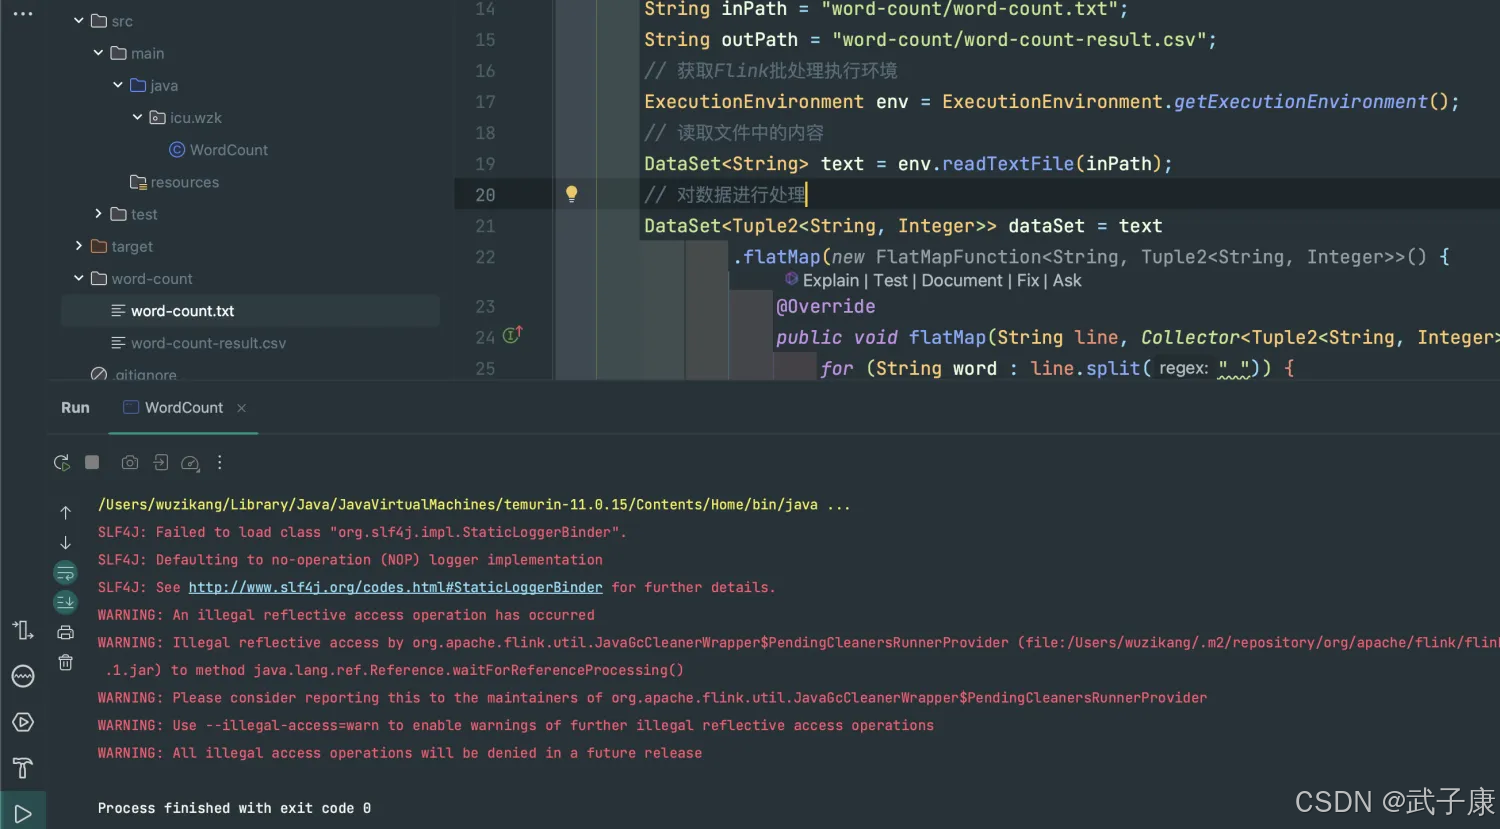Open the structure tool window icon

[x=23, y=630]
